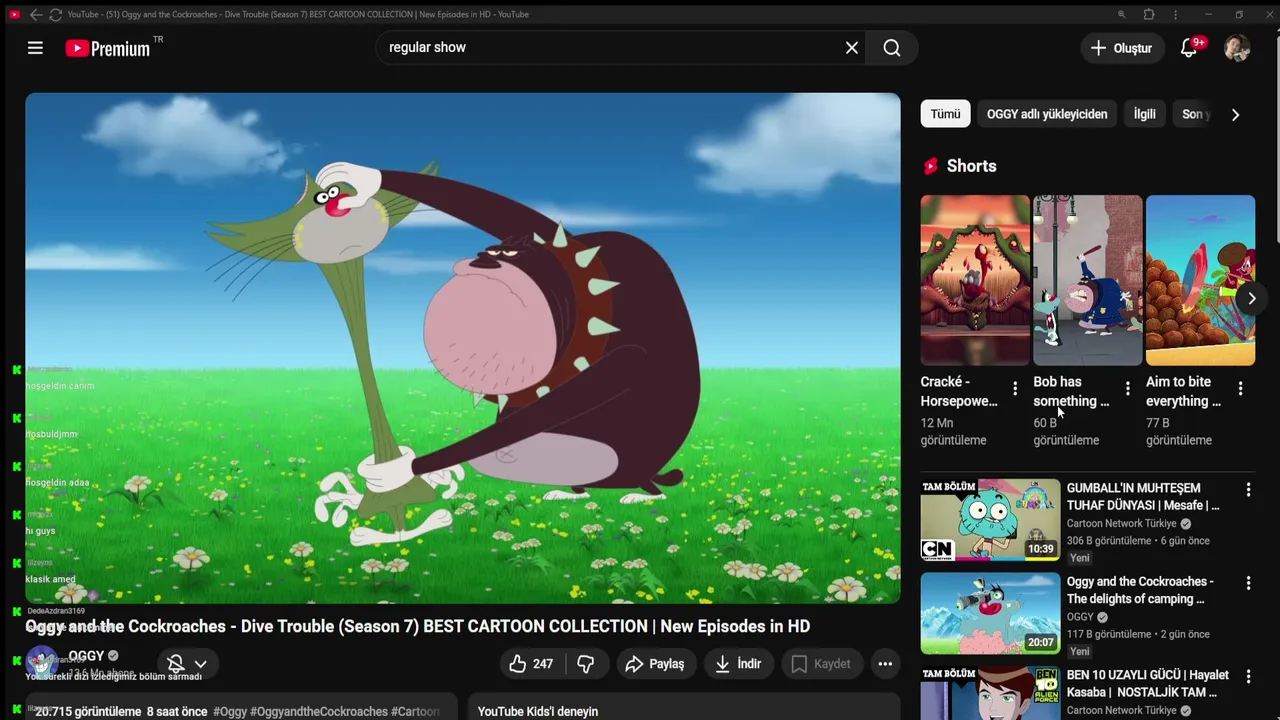Download video with İndir button

click(x=738, y=664)
